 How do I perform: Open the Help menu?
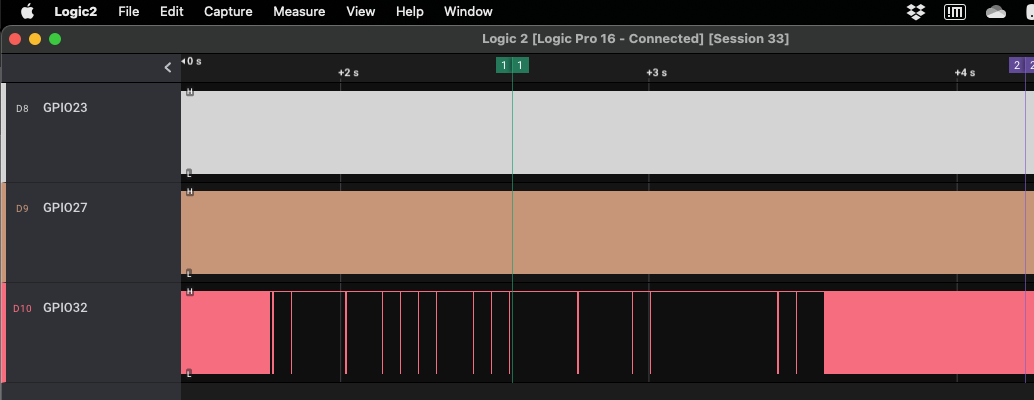[410, 12]
